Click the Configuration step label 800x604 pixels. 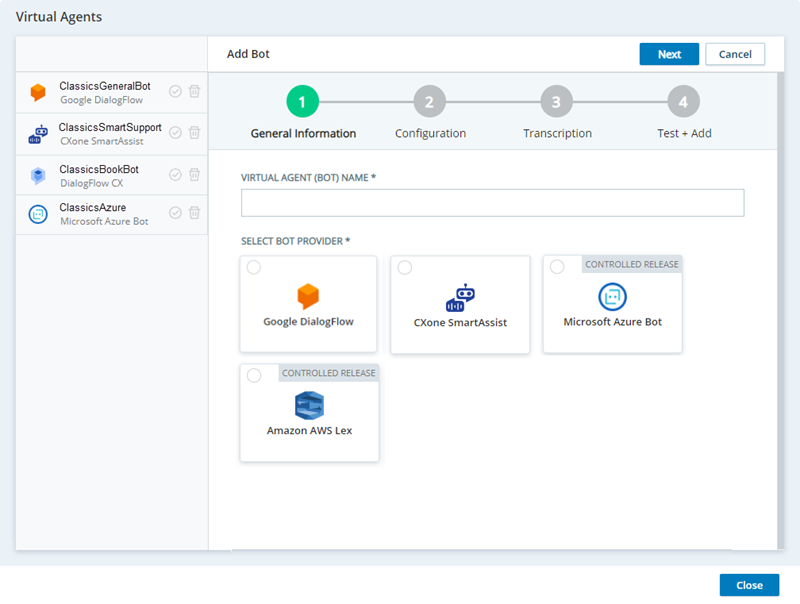click(430, 134)
